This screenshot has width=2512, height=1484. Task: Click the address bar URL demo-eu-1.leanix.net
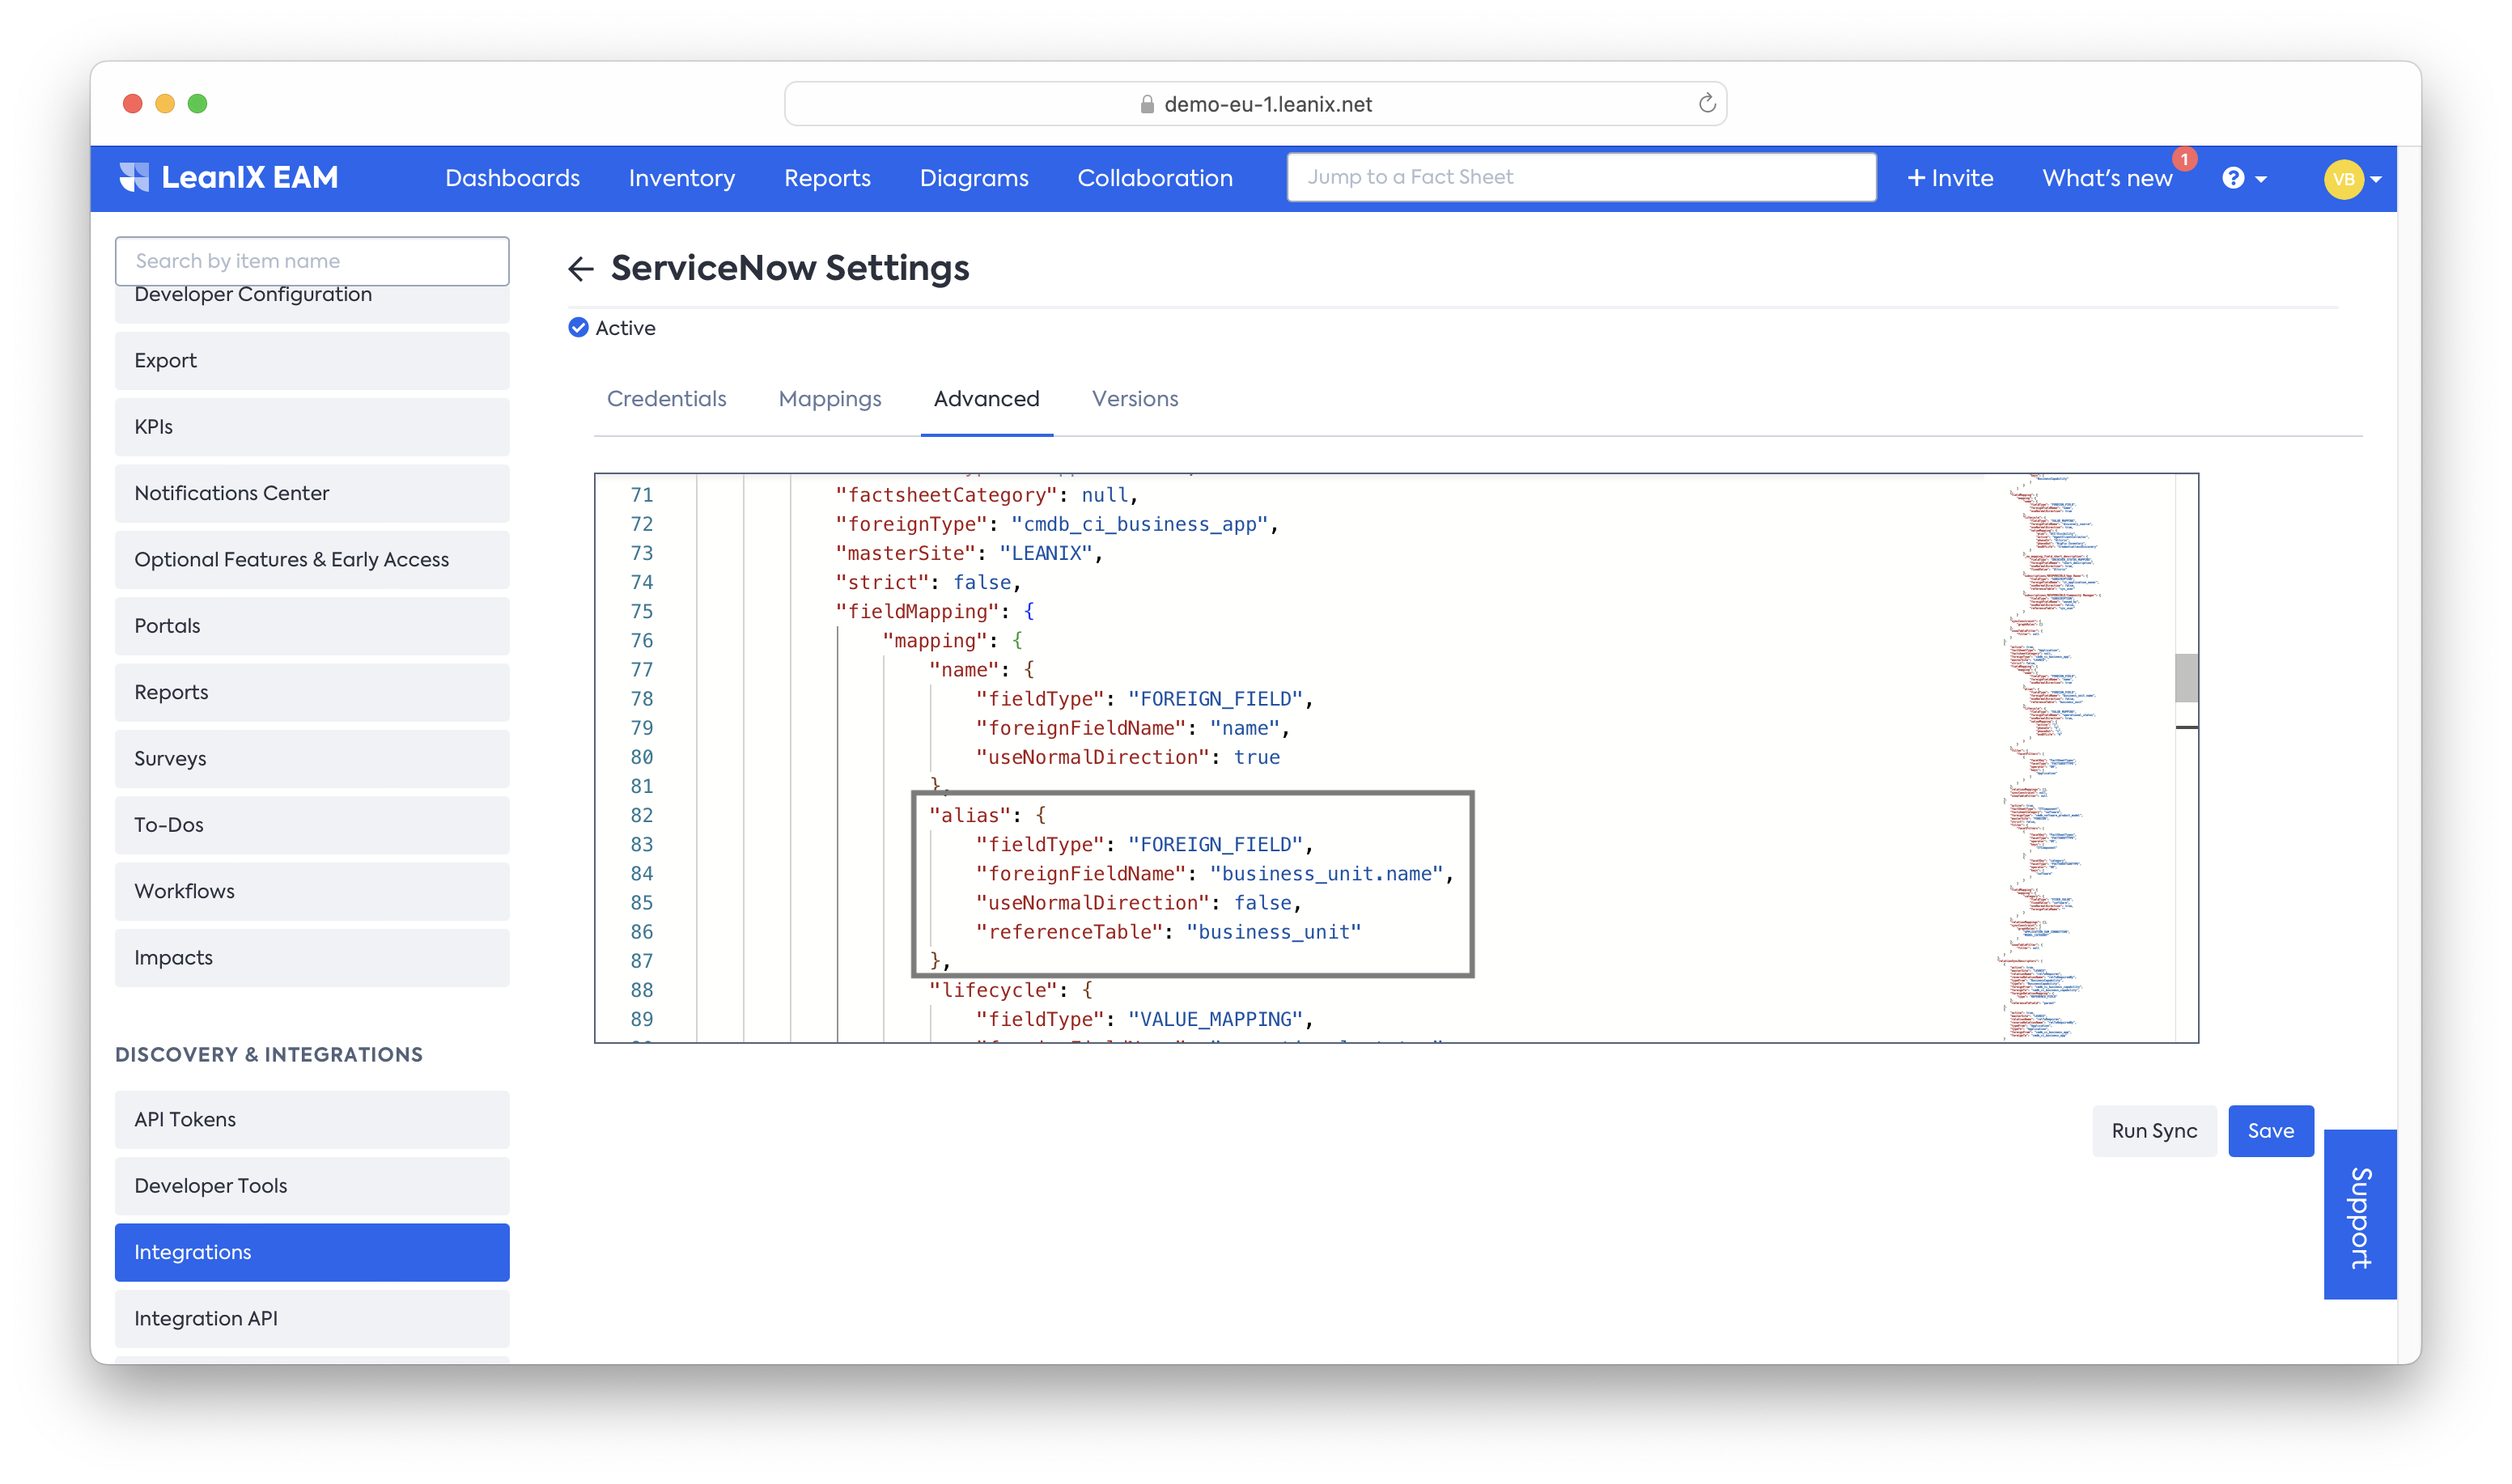pyautogui.click(x=1267, y=104)
